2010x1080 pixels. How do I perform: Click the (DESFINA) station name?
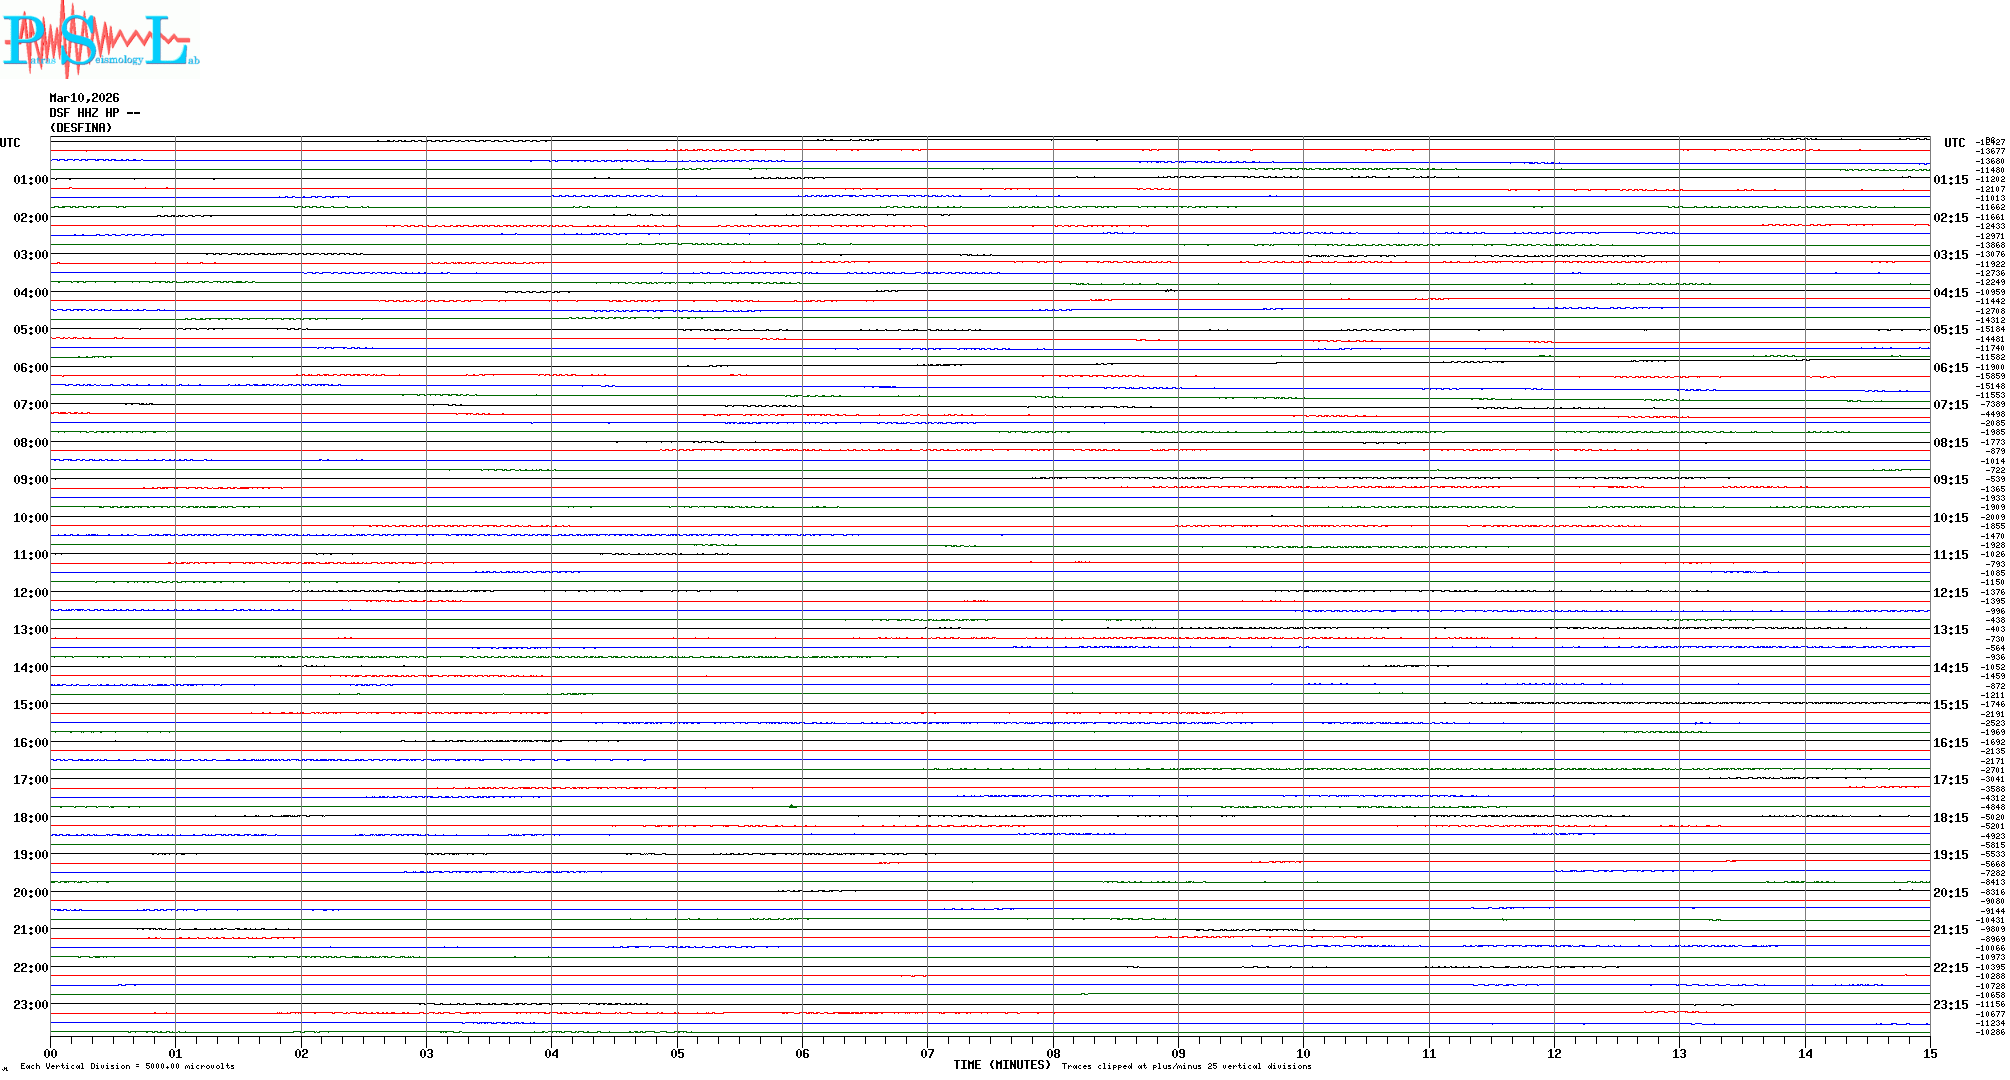(80, 128)
